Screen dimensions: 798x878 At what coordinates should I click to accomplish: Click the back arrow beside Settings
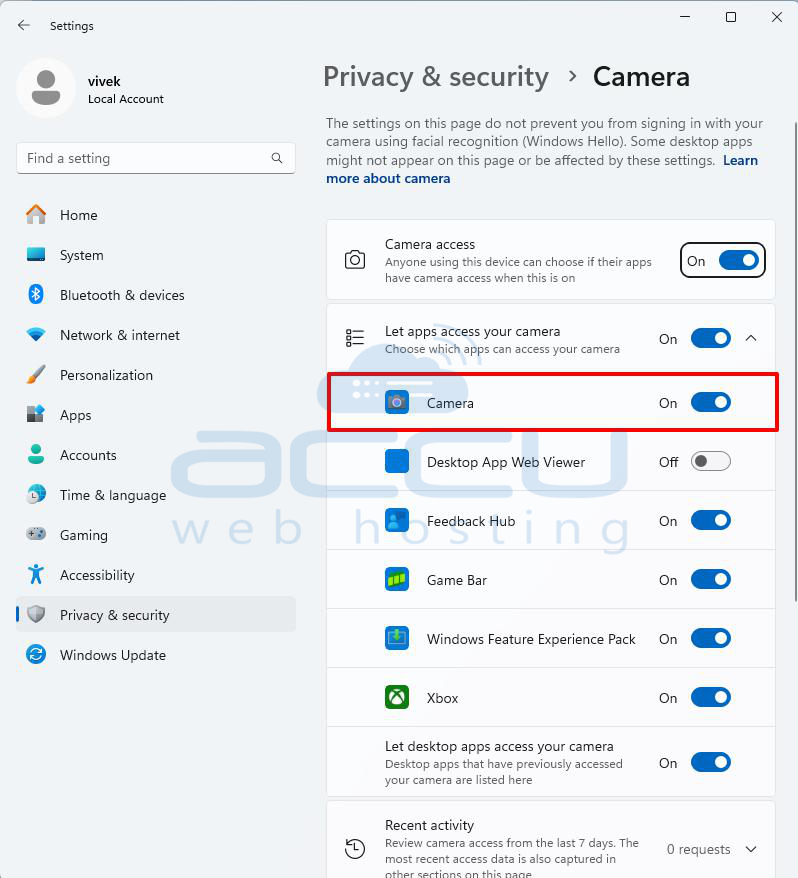click(x=24, y=25)
